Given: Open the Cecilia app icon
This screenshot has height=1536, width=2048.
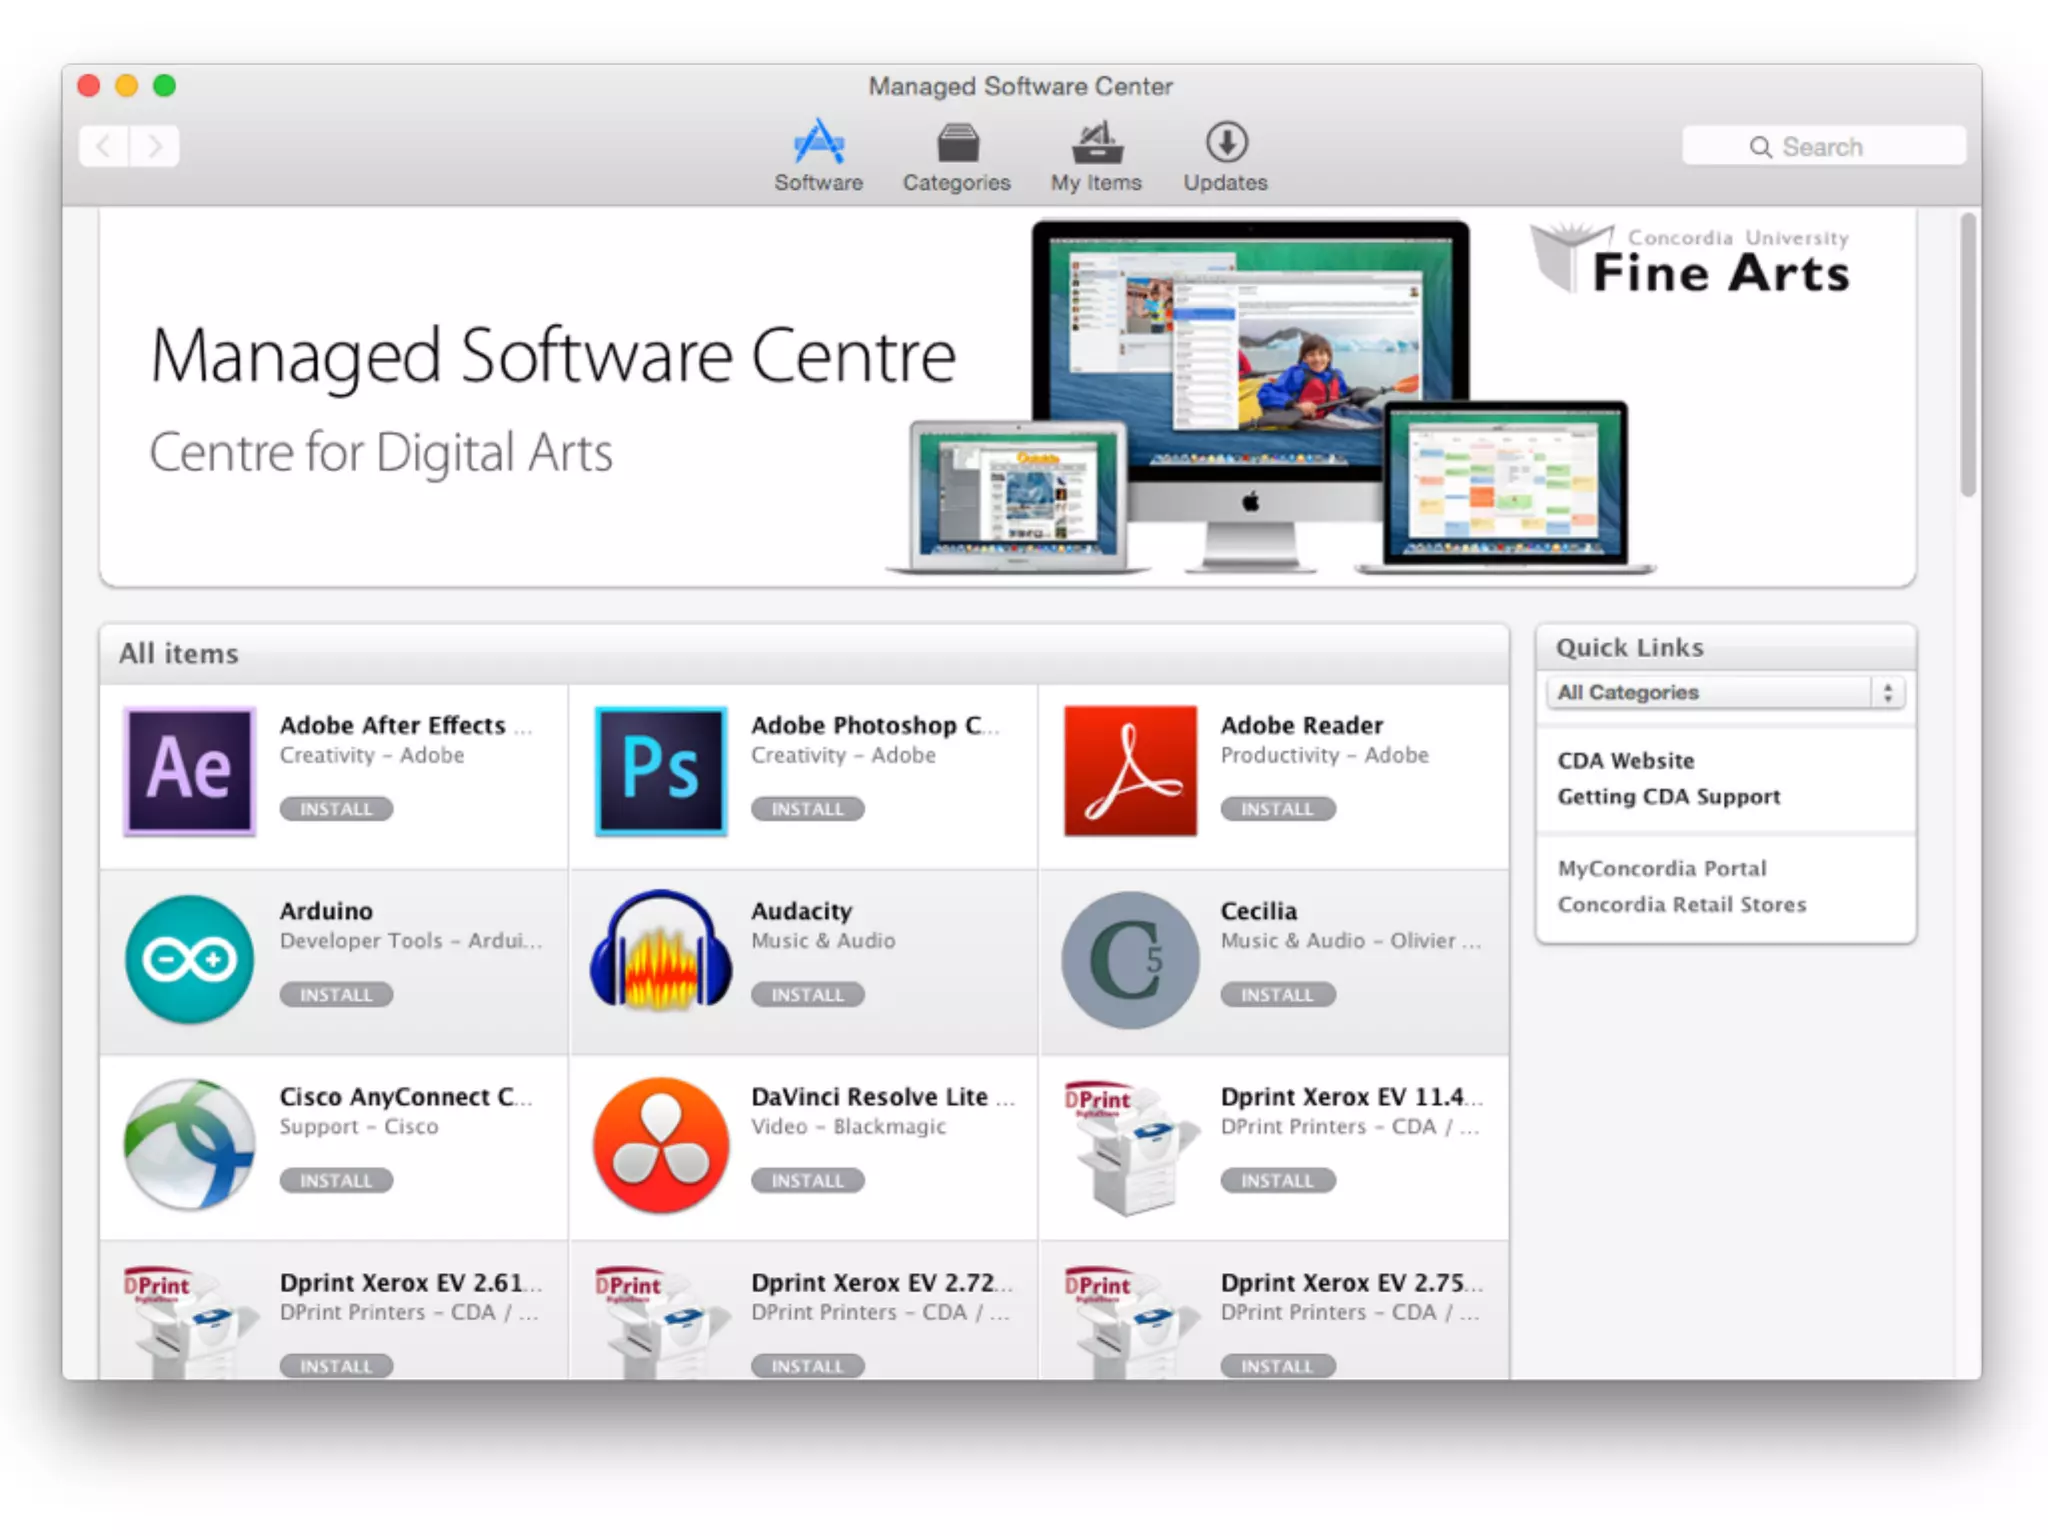Looking at the screenshot, I should pyautogui.click(x=1130, y=958).
